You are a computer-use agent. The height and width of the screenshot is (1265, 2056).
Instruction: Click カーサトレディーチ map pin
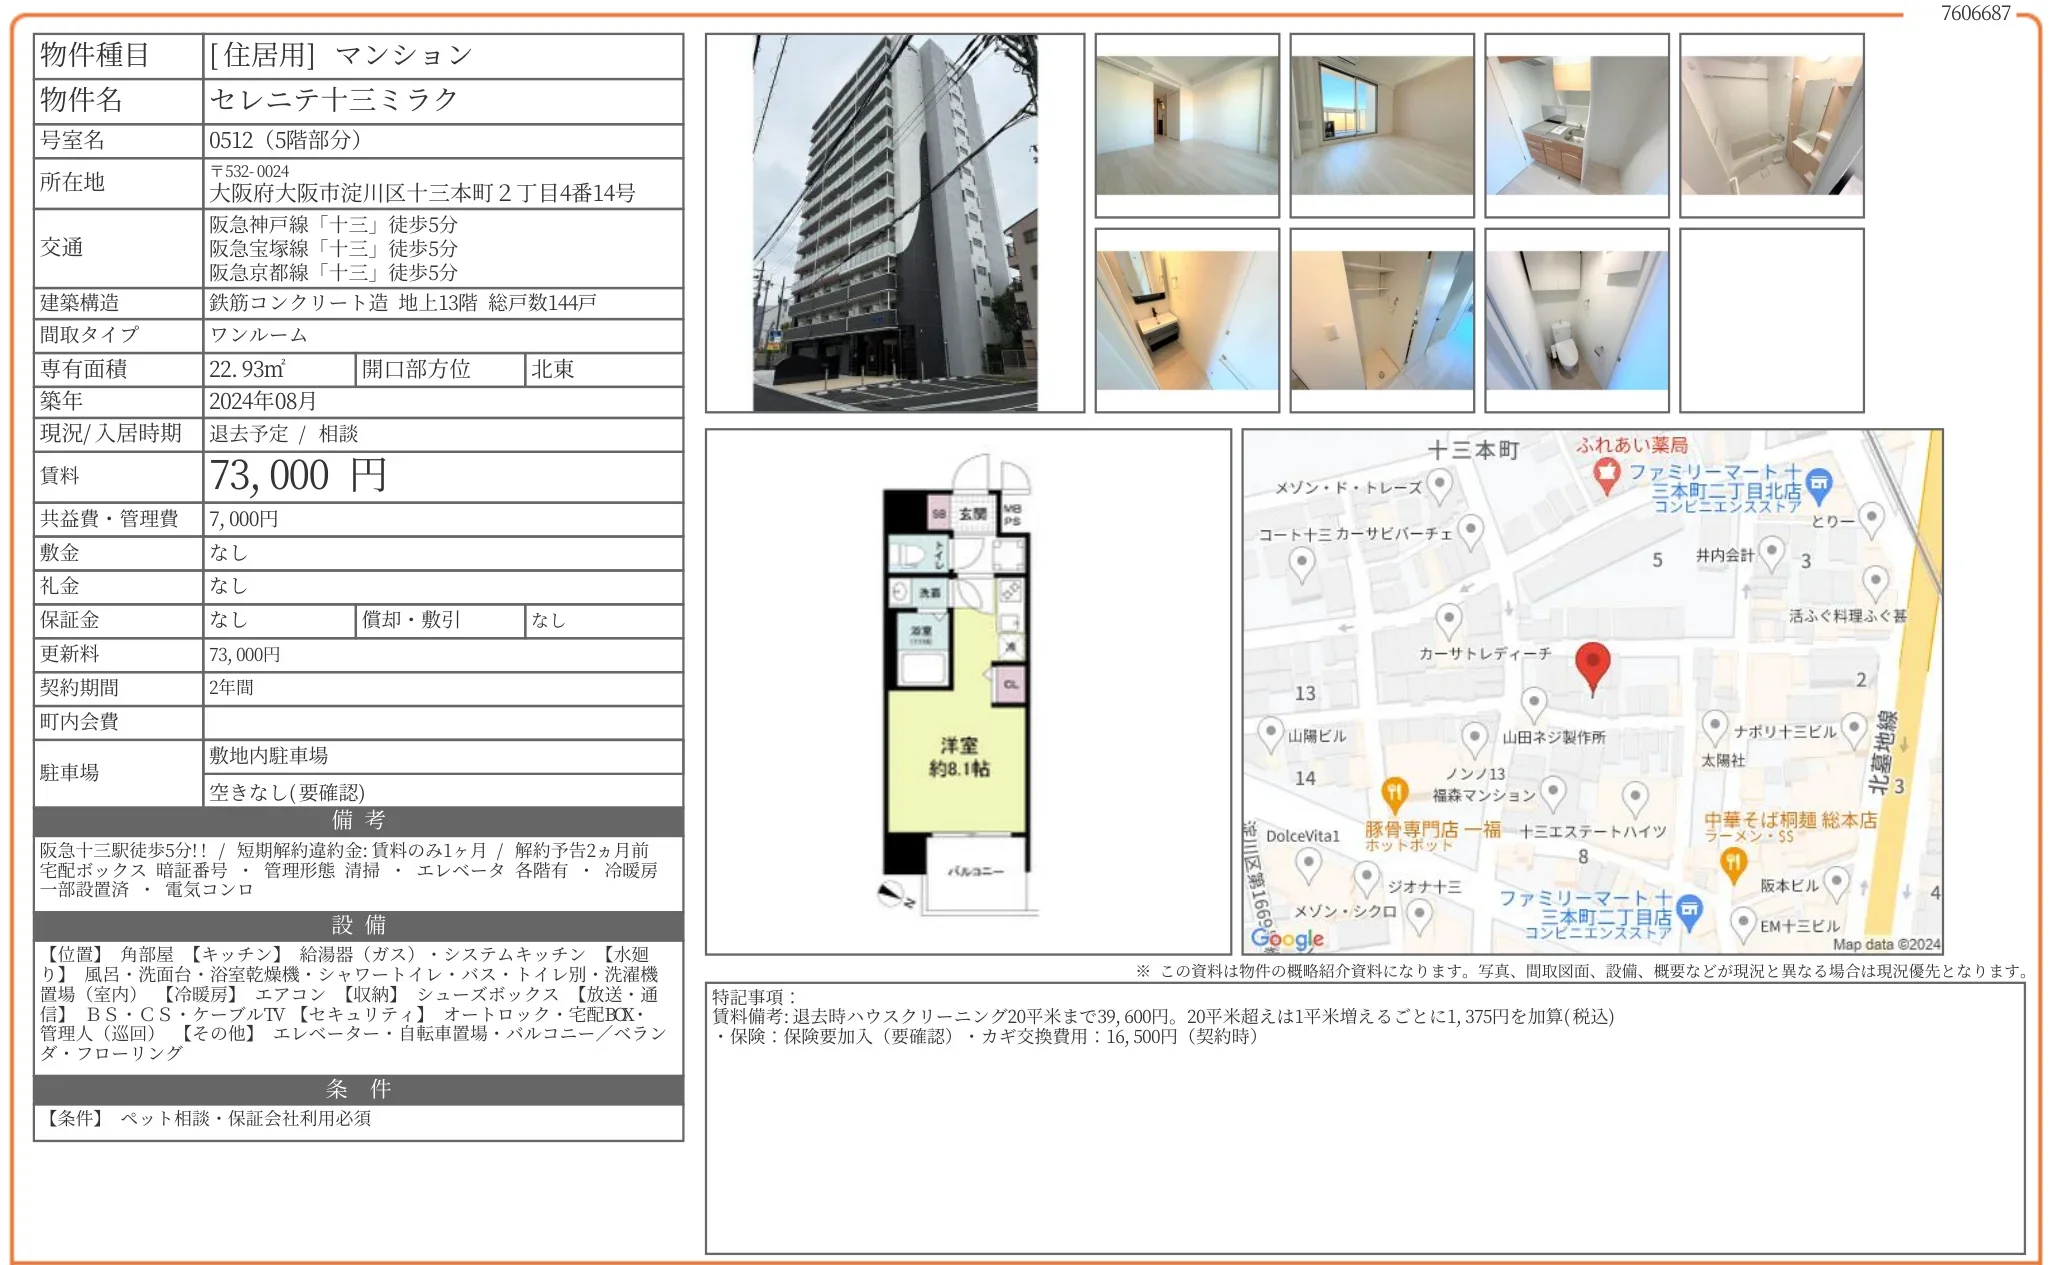1449,619
